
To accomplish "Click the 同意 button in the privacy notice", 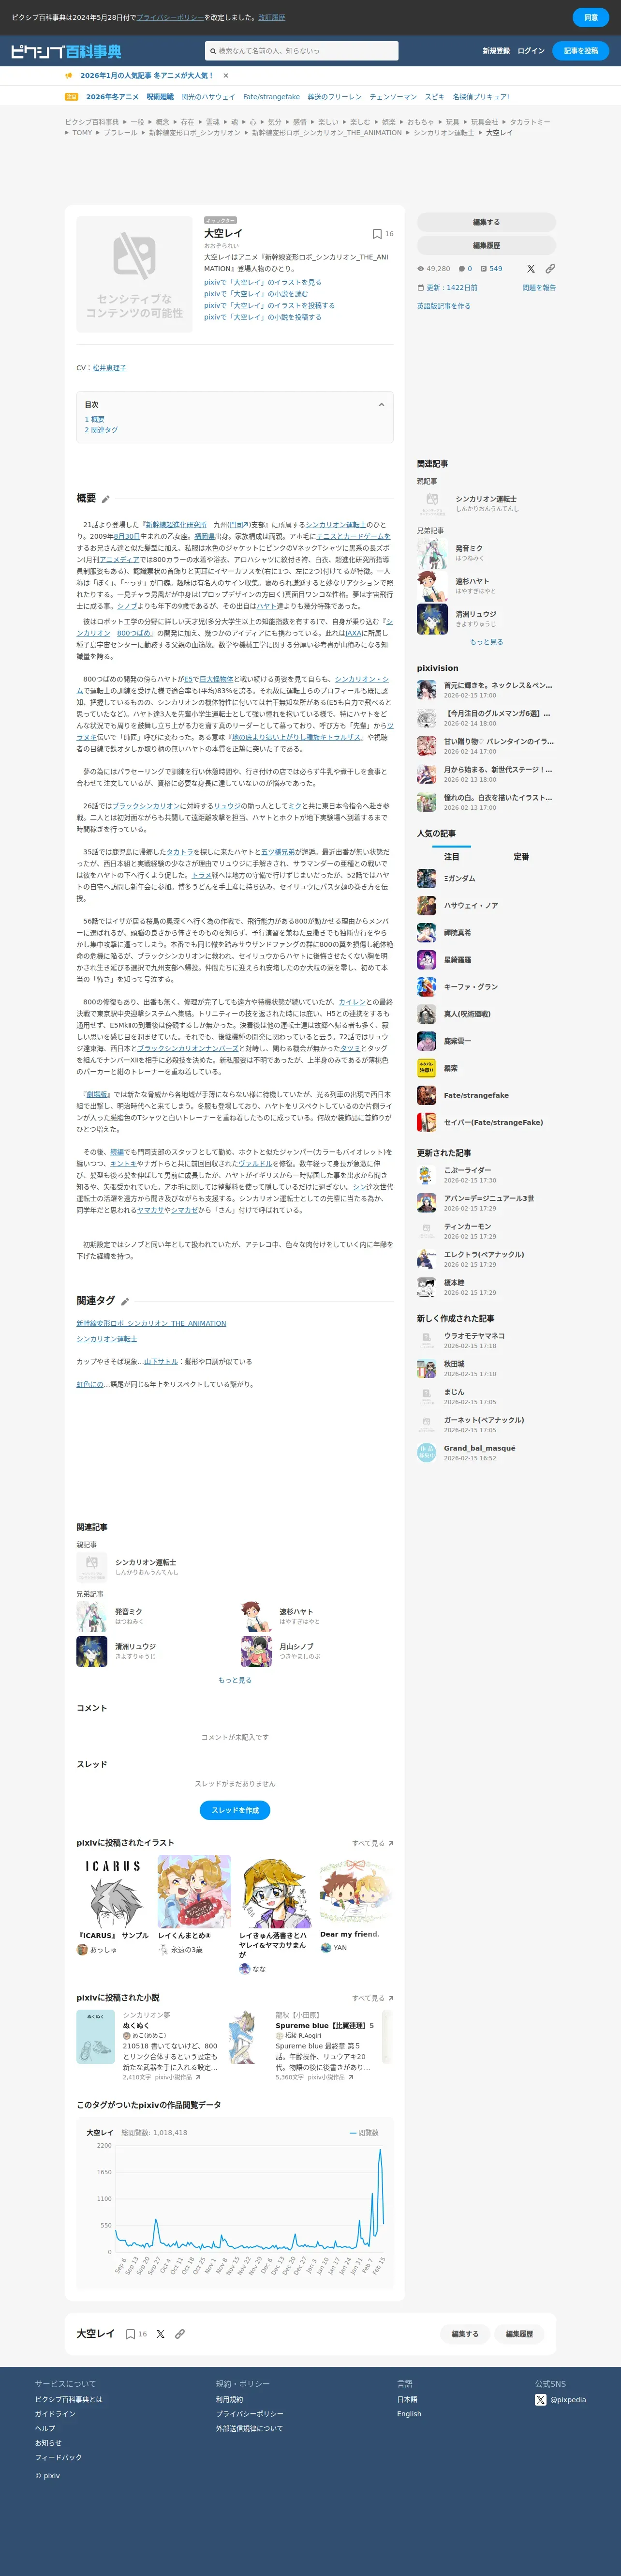I will click(x=590, y=17).
